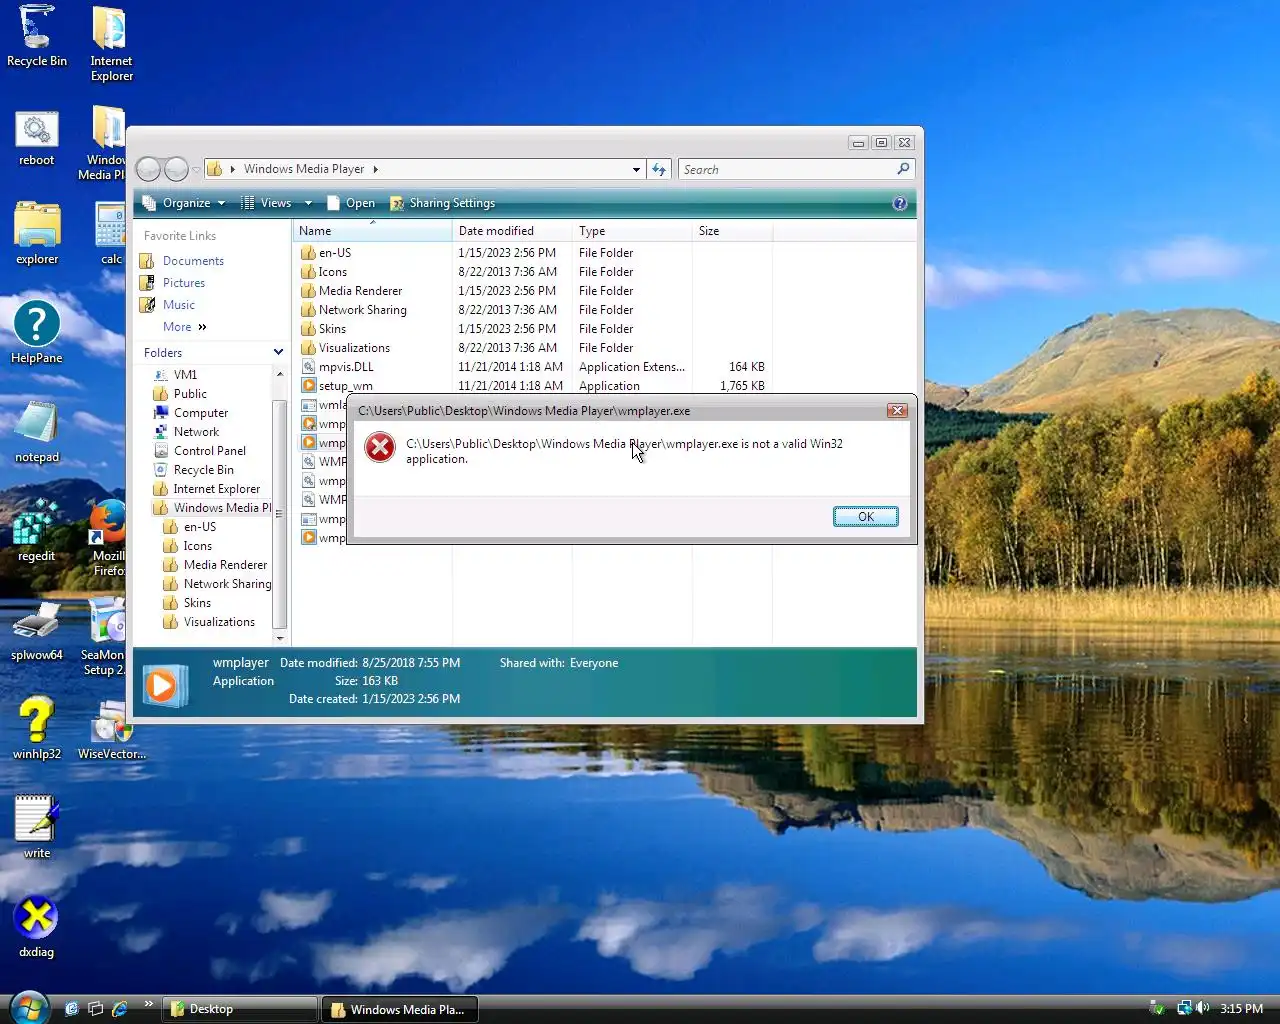Select mpvis.DLL file
Viewport: 1280px width, 1024px height.
[x=346, y=367]
